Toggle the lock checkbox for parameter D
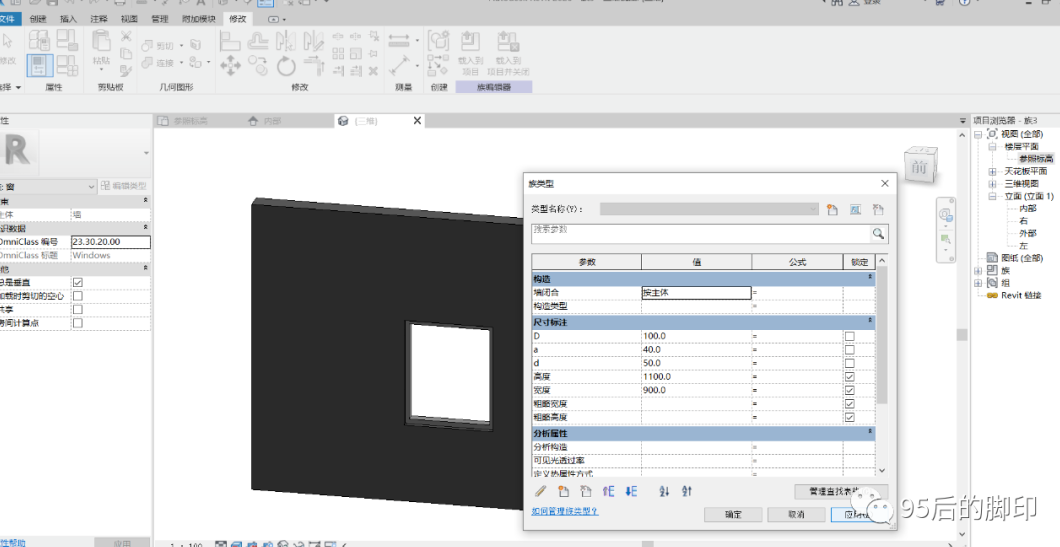Screen dimensions: 1060x547 point(850,336)
